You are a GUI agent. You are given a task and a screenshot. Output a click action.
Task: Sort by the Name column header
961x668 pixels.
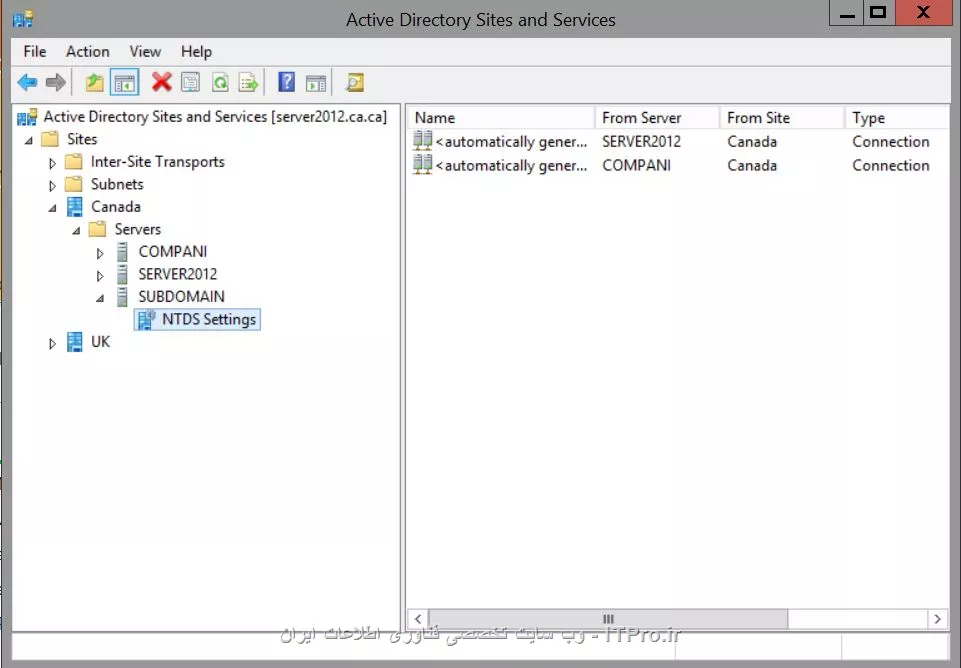click(x=501, y=118)
